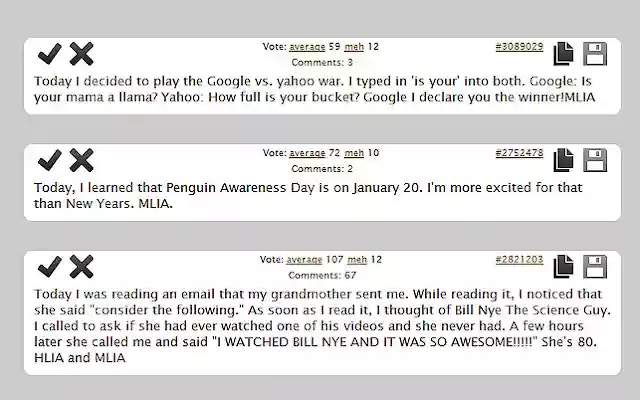This screenshot has width=640, height=400.
Task: Open post link #3089029
Action: click(519, 47)
